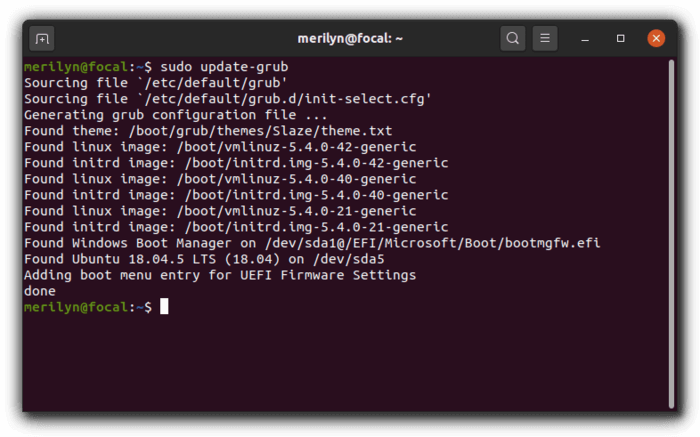Click the vmlinuz-5.4.0-42-generic line
This screenshot has width=700, height=437.
point(220,147)
